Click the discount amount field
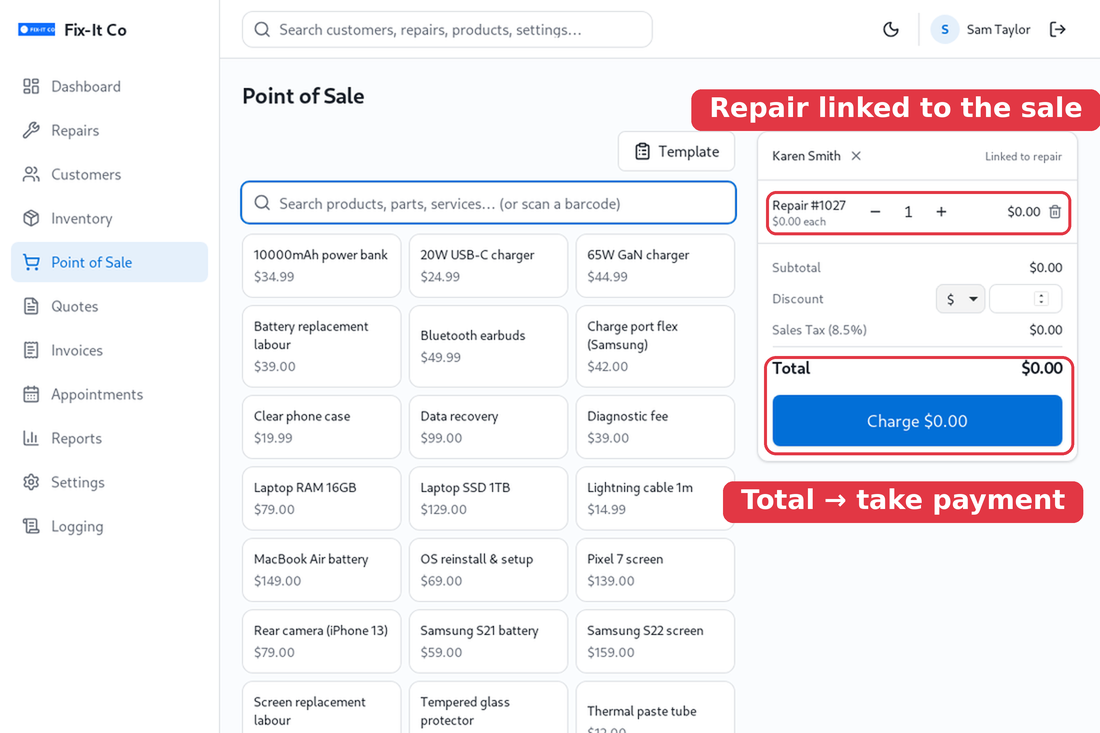Viewport: 1100px width, 733px height. point(1025,299)
